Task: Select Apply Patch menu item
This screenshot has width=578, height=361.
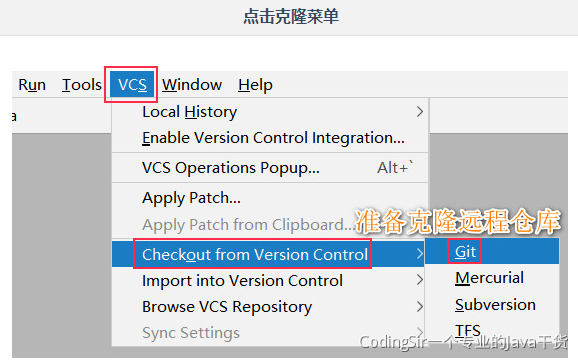Action: coord(270,198)
